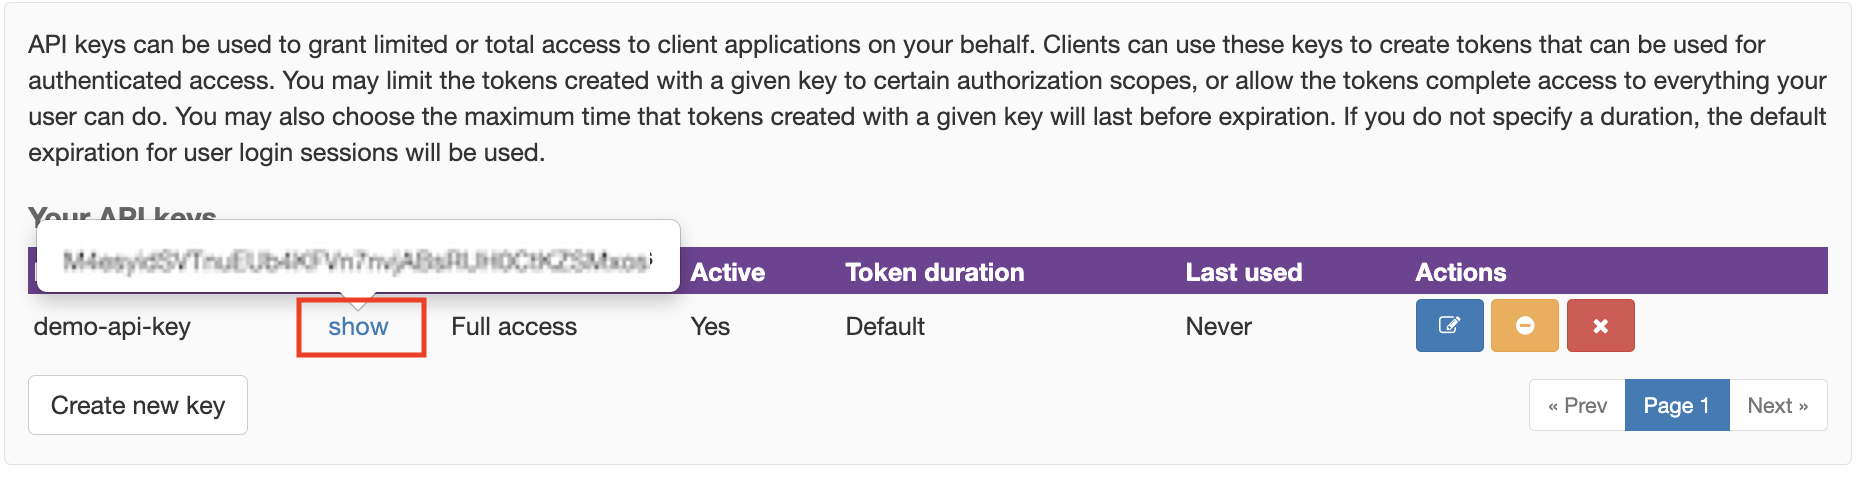Image resolution: width=1860 pixels, height=484 pixels.
Task: Click the "Your API keys" heading
Action: click(122, 212)
